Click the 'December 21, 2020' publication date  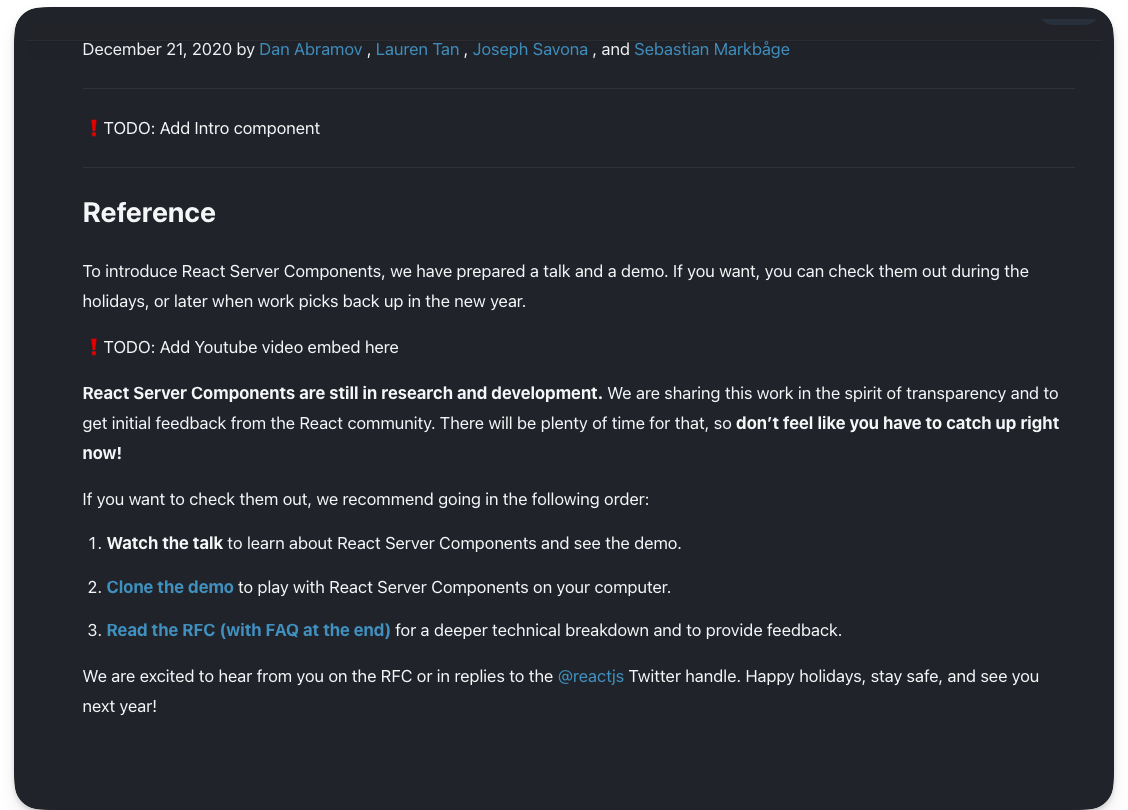click(x=156, y=49)
